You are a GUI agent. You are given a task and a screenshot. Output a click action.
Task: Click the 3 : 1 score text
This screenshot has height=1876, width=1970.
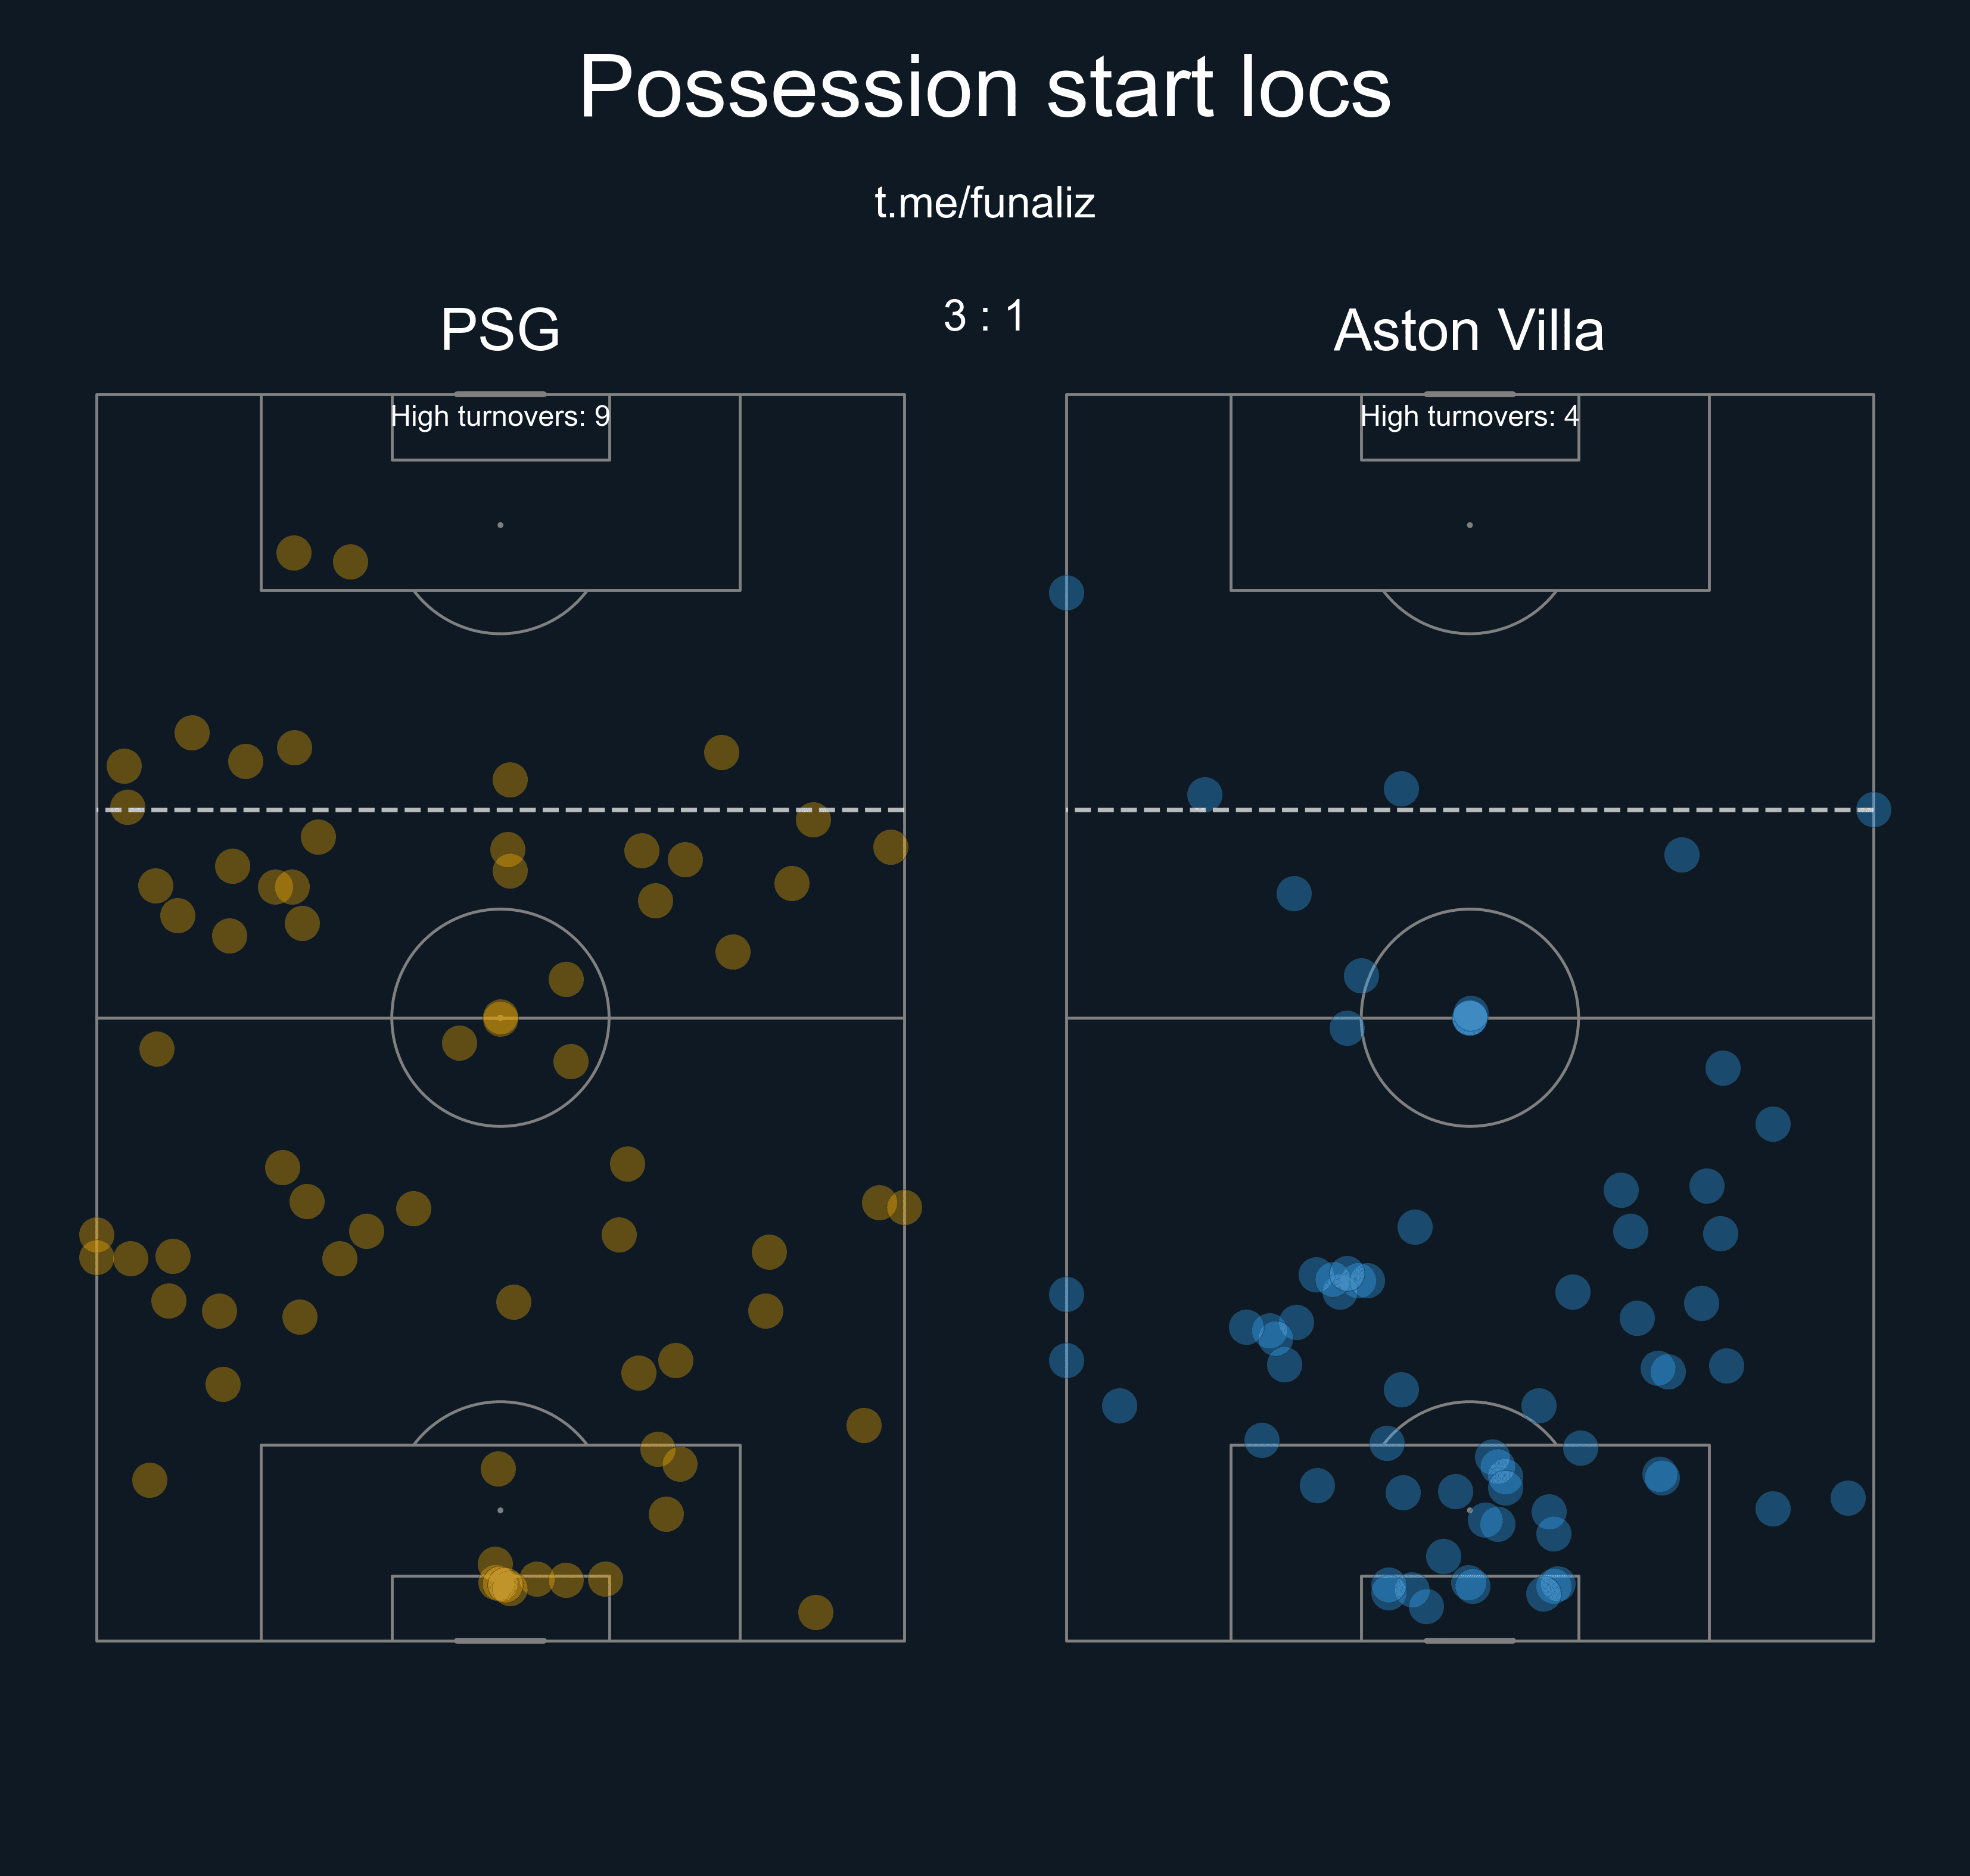(984, 316)
